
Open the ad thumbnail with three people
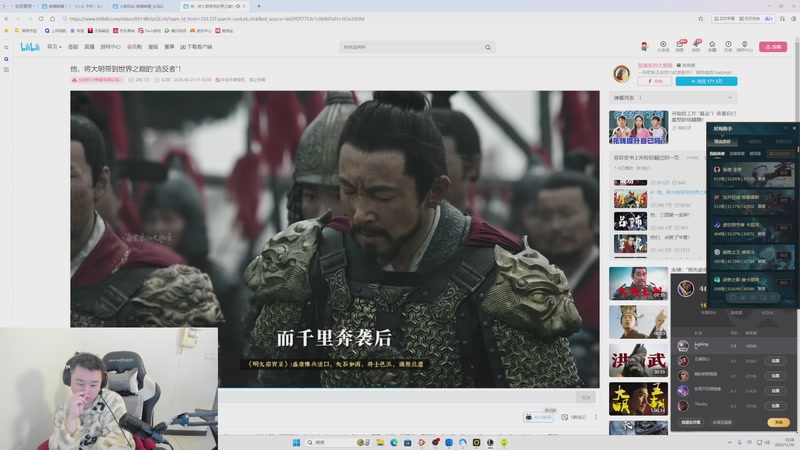point(638,127)
